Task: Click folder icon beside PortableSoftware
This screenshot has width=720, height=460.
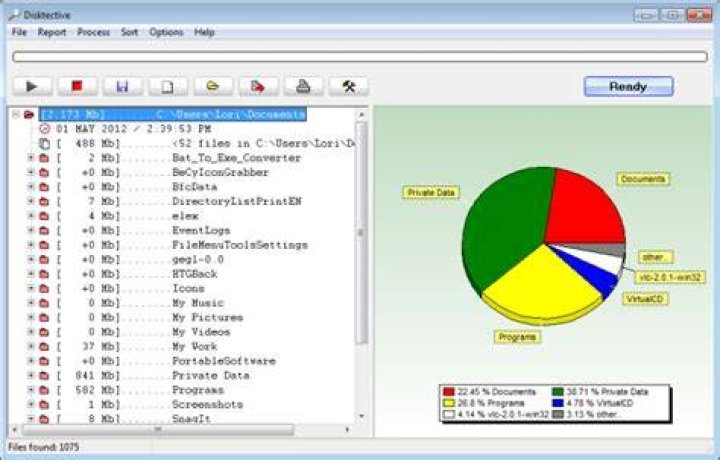Action: pyautogui.click(x=44, y=361)
